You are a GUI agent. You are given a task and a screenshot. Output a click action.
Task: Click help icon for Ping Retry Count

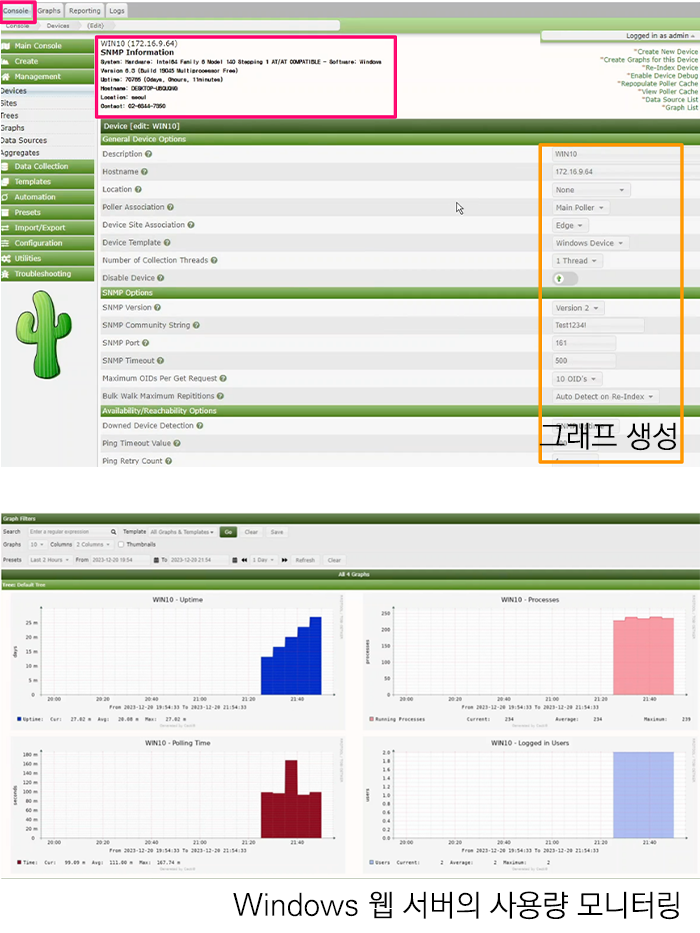click(168, 461)
